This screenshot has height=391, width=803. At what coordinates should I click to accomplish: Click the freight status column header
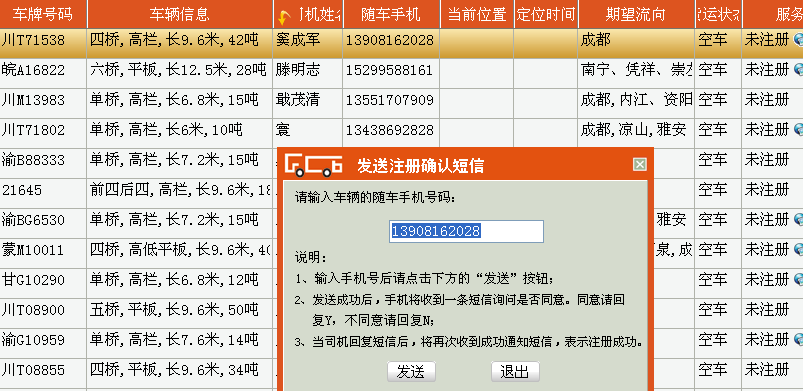(x=718, y=14)
